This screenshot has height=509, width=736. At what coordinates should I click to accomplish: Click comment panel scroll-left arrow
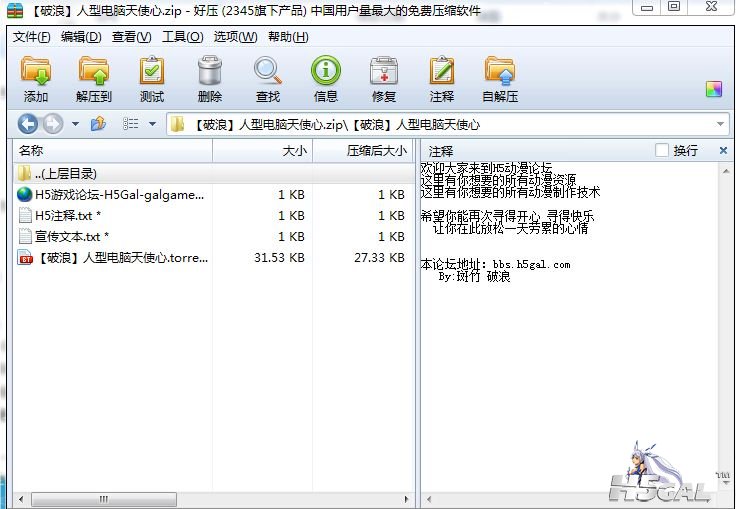[x=428, y=499]
